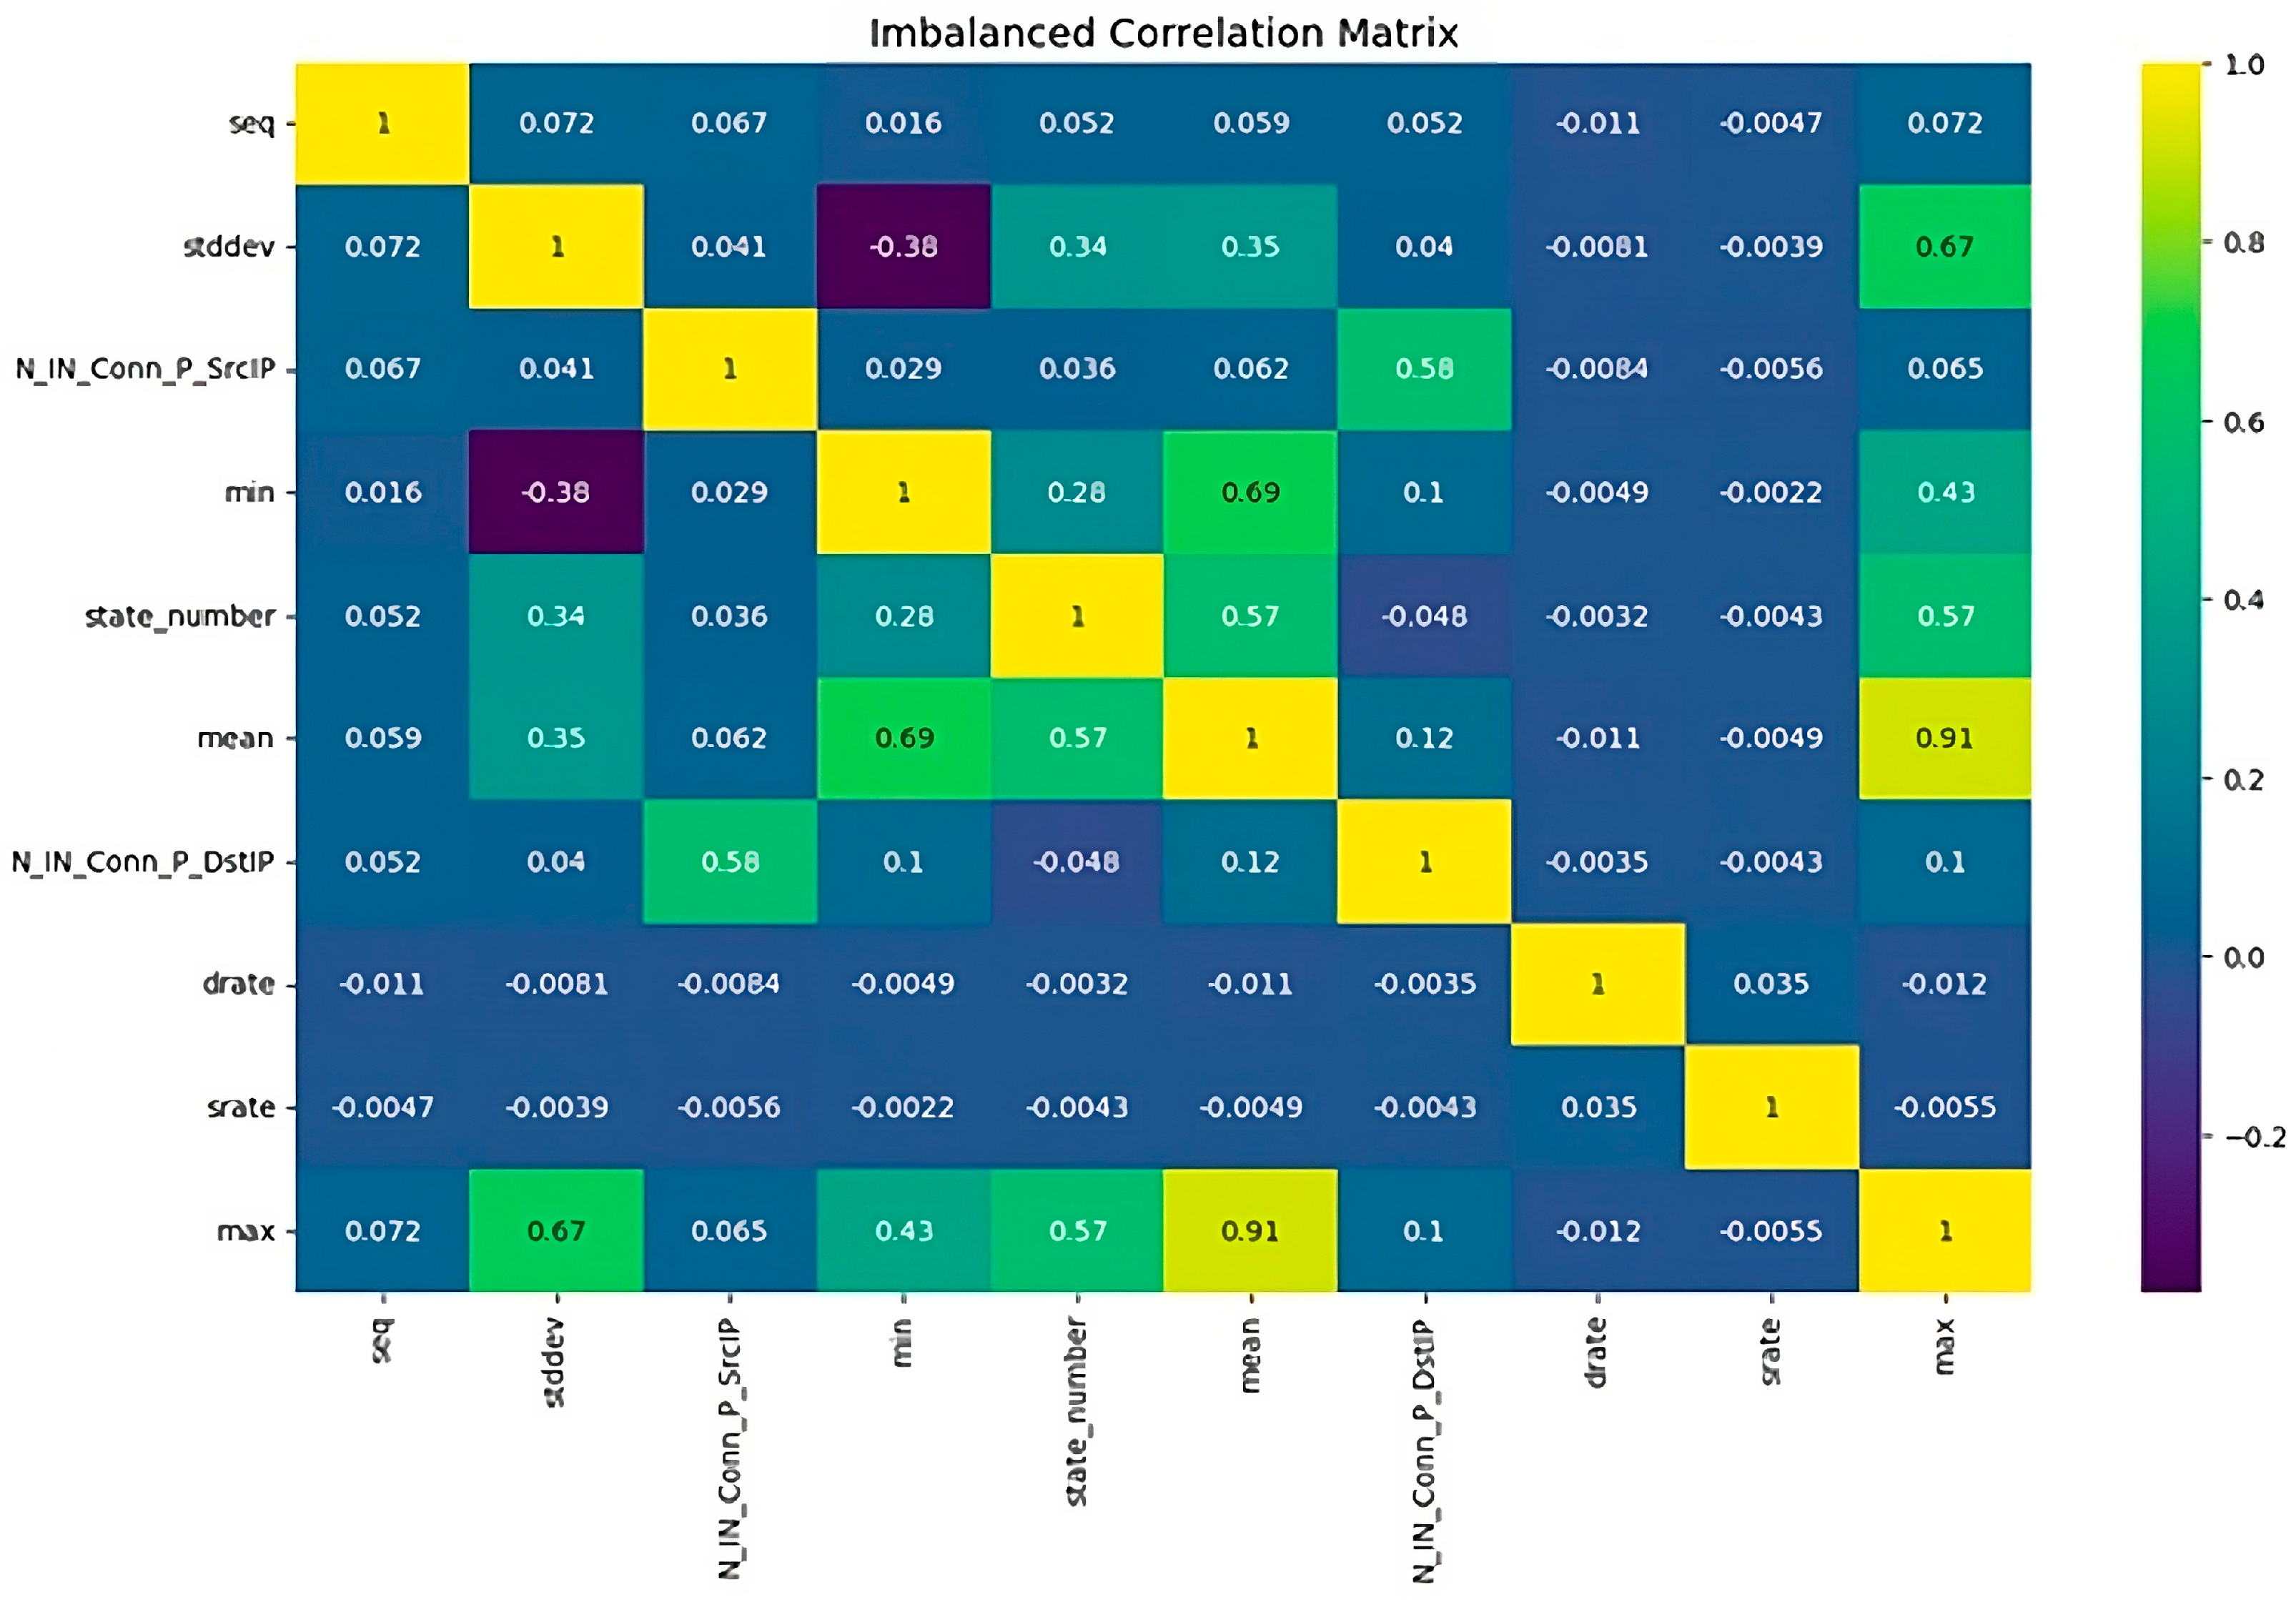Click the 0.6 tick on the colorbar
The height and width of the screenshot is (1600, 2296).
click(2243, 422)
